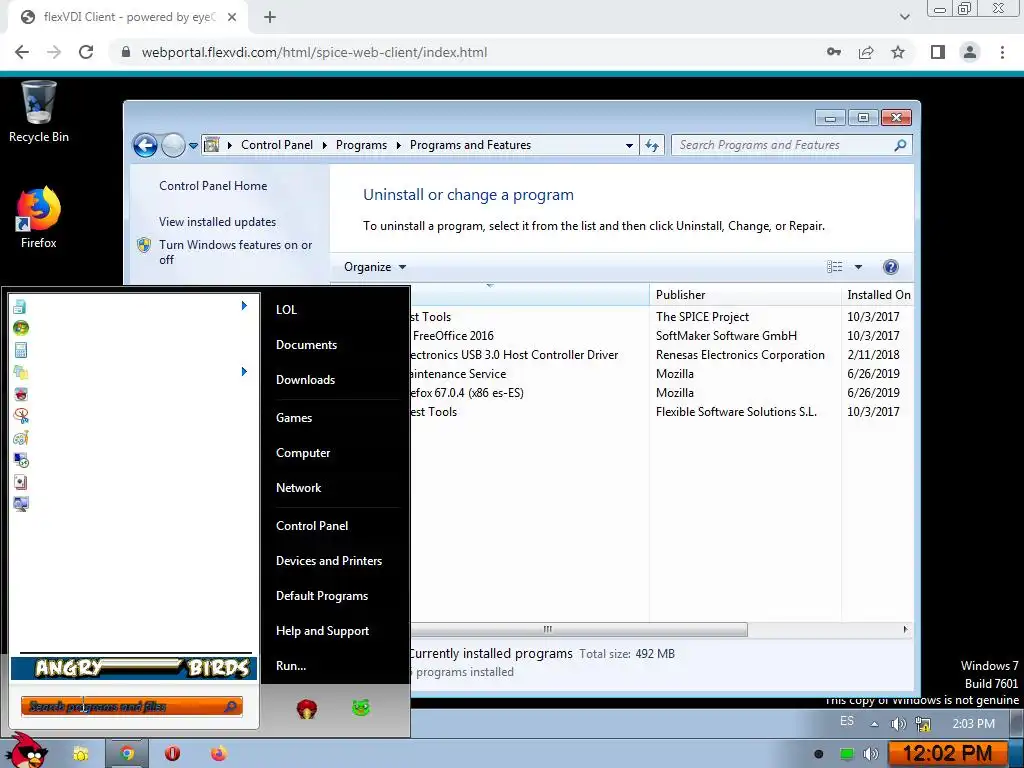The height and width of the screenshot is (768, 1024).
Task: Click the Firefox icon in the taskbar
Action: coord(218,754)
